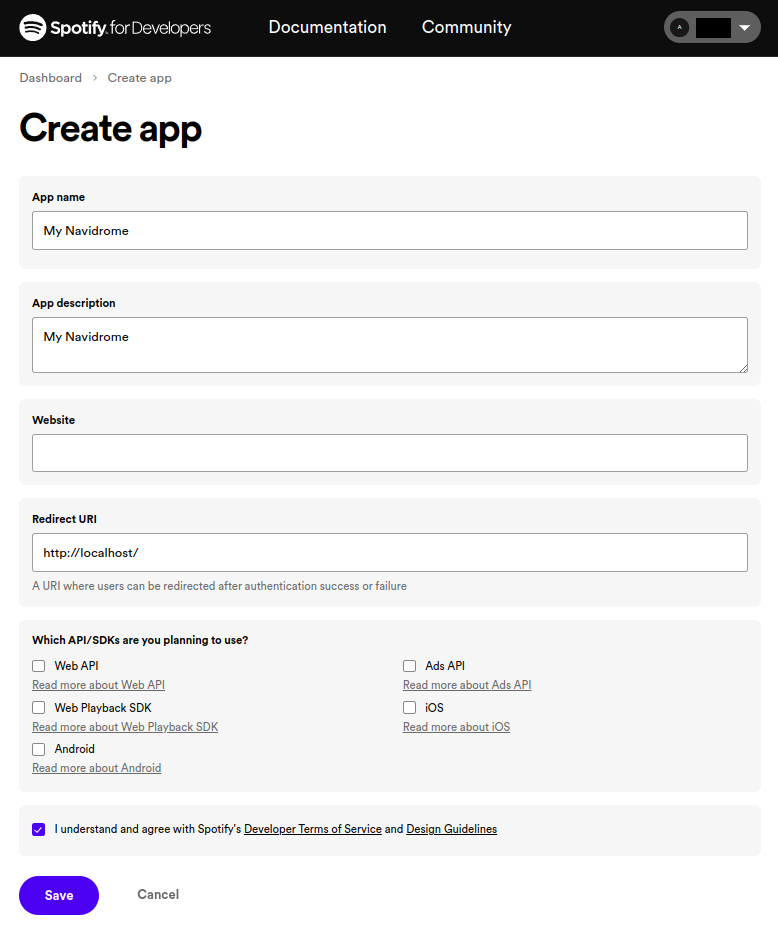This screenshot has width=778, height=931.
Task: Open the account dropdown arrow
Action: coord(743,28)
